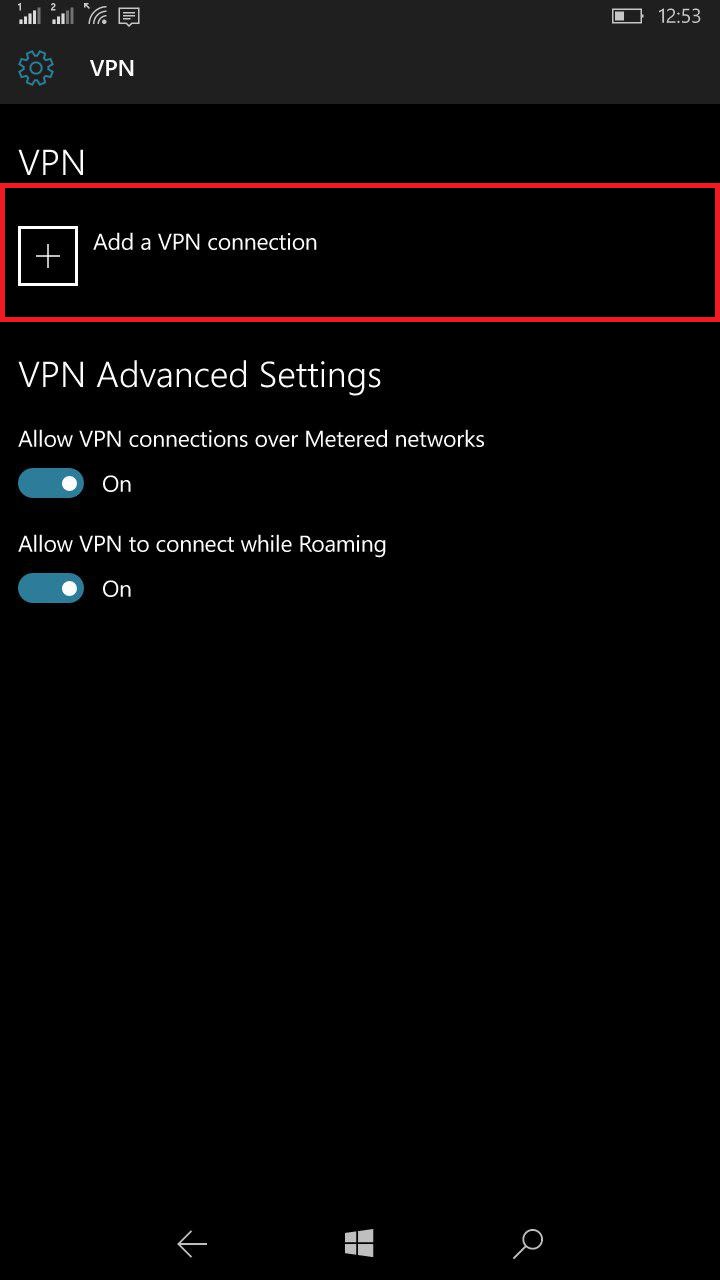Tap the Wi-Fi signal status icon

[x=96, y=15]
